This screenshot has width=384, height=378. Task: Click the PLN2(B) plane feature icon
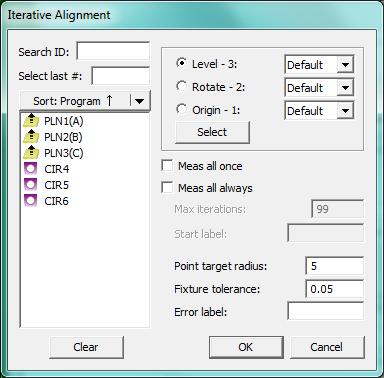(x=31, y=136)
